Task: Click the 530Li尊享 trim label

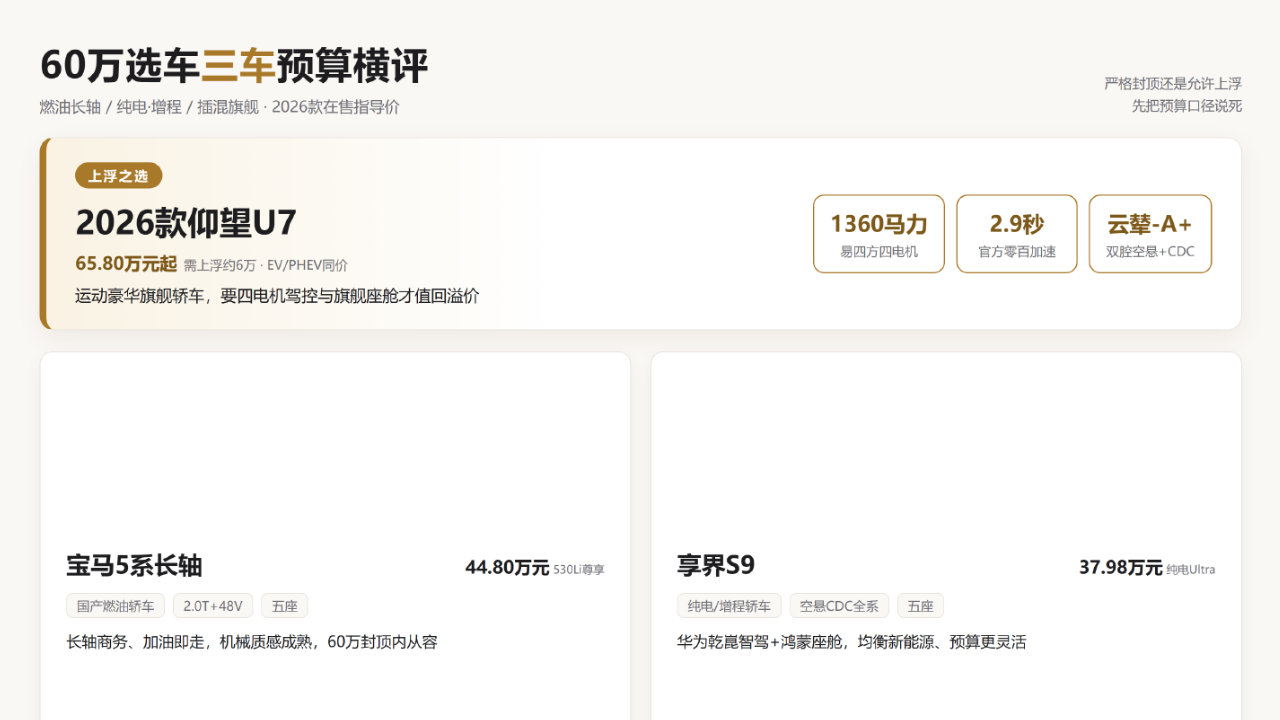Action: 579,570
